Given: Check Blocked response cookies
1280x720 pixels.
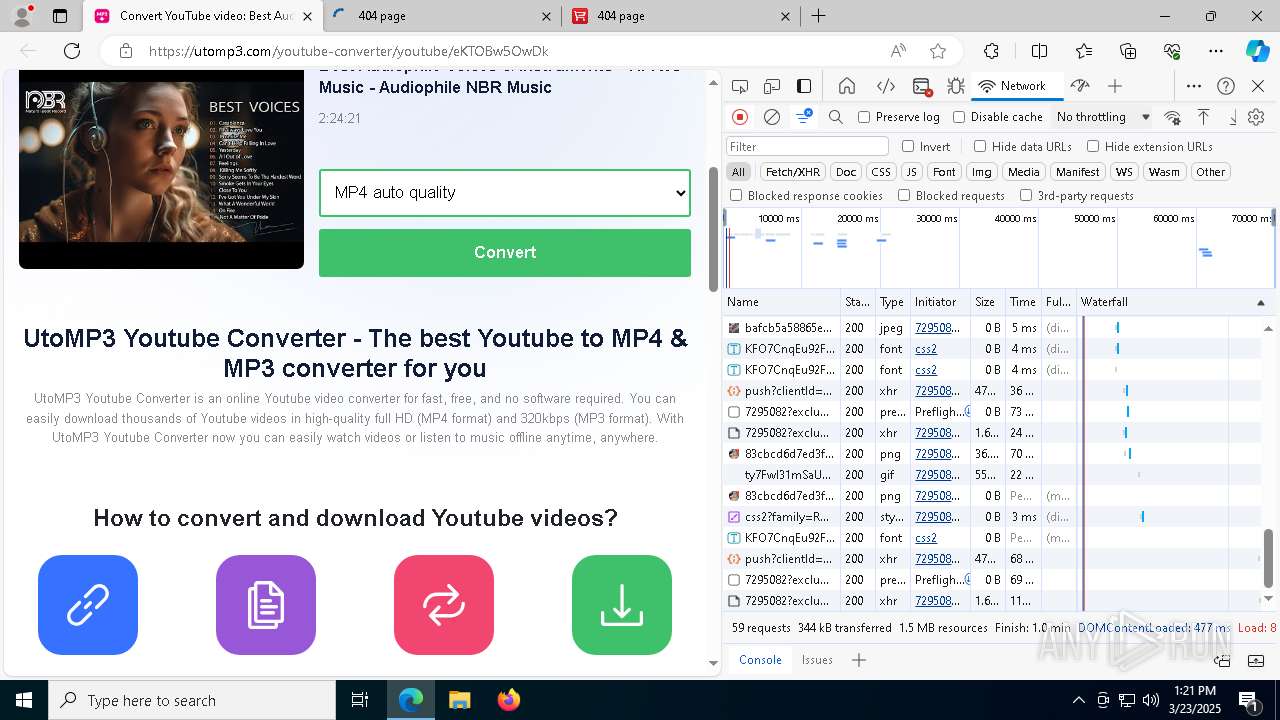Looking at the screenshot, I should pyautogui.click(x=736, y=196).
